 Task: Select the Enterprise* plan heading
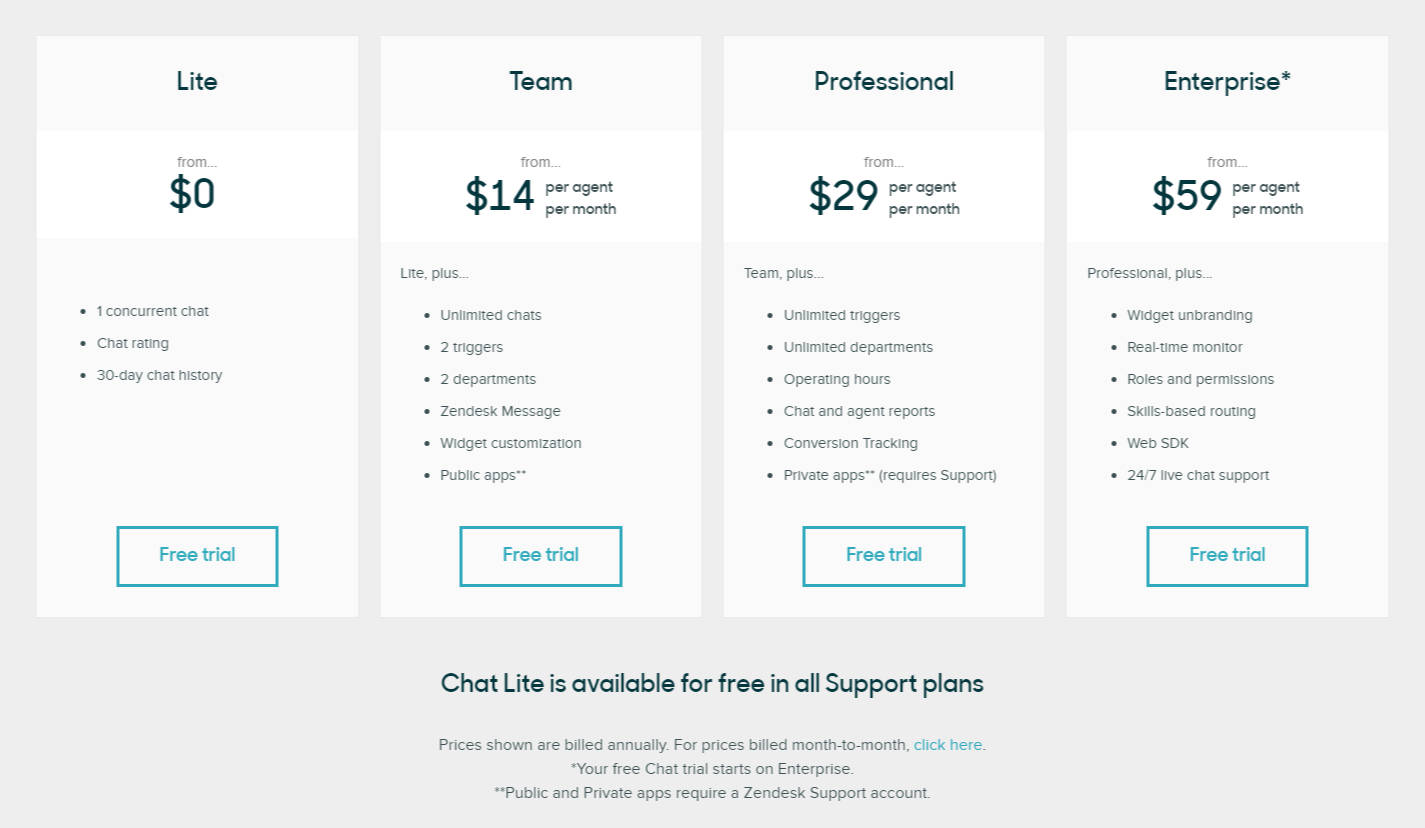[x=1227, y=81]
